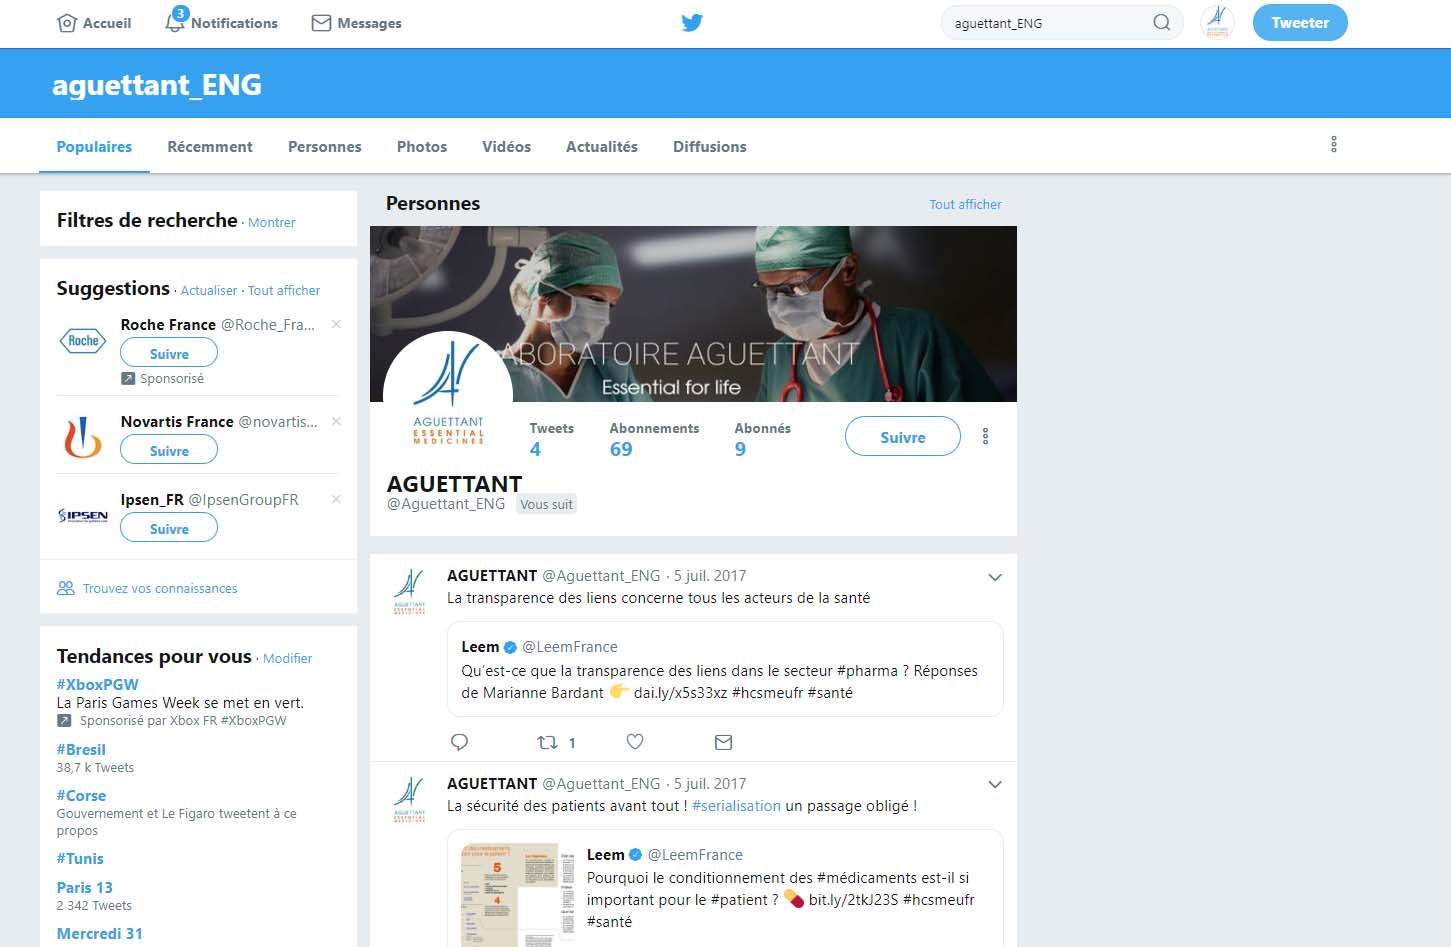The height and width of the screenshot is (947, 1451).
Task: Retweet the transparence tweet
Action: coord(548,742)
